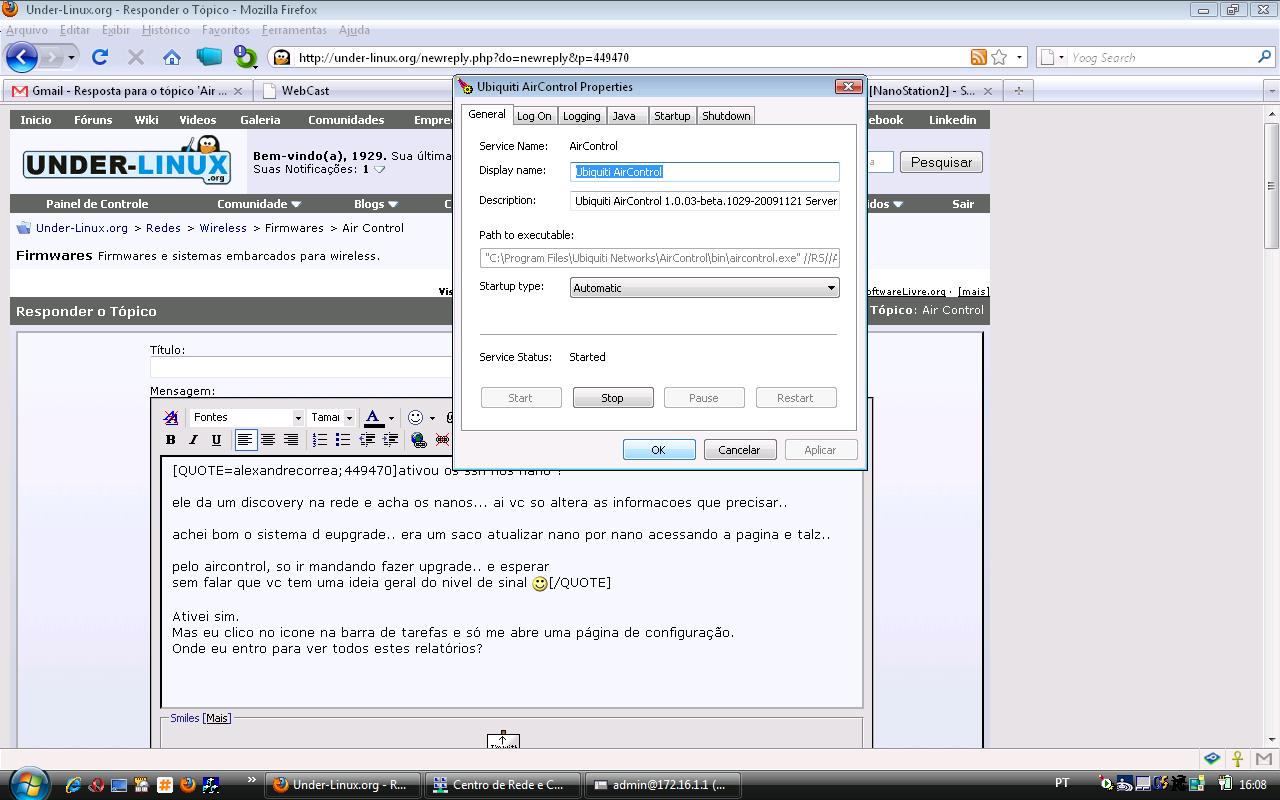Click Cancelar in AirControl Properties
The height and width of the screenshot is (800, 1280).
[739, 450]
